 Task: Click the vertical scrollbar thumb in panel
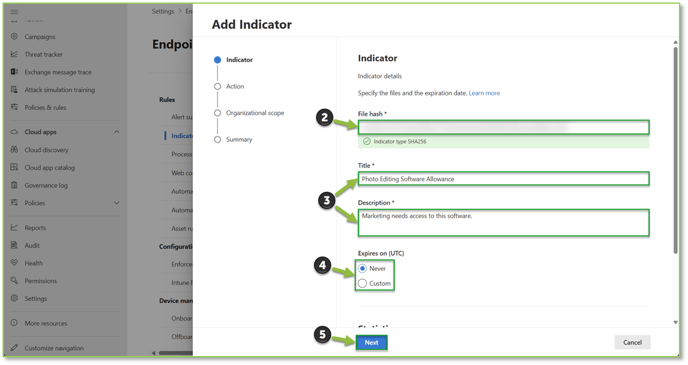tap(675, 150)
